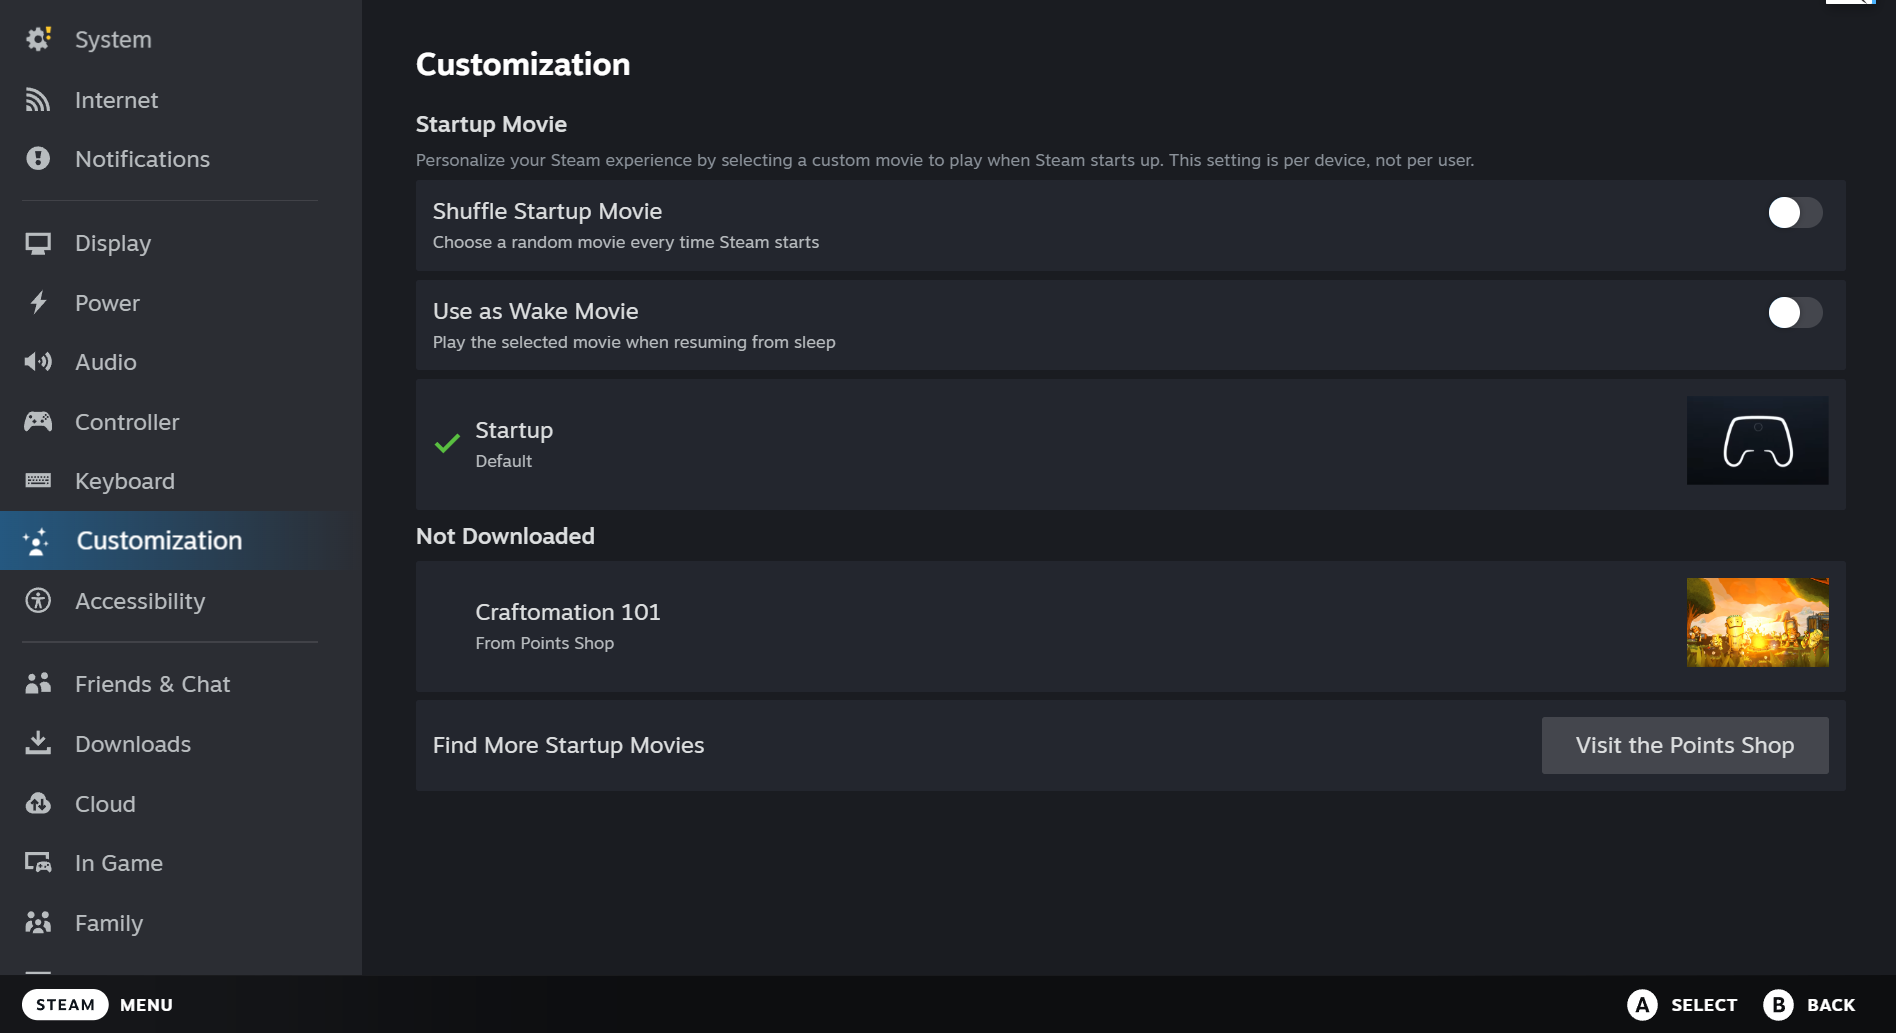This screenshot has width=1896, height=1033.
Task: Click the B button Back glyph
Action: coord(1778,1005)
